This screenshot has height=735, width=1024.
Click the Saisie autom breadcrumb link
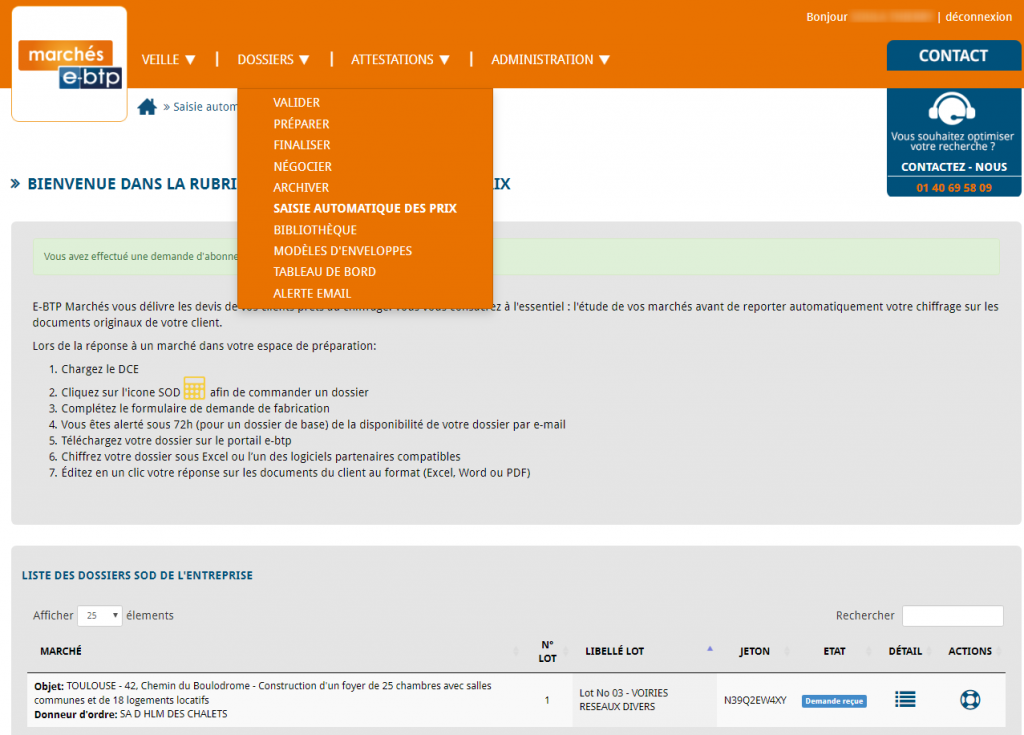pos(205,106)
